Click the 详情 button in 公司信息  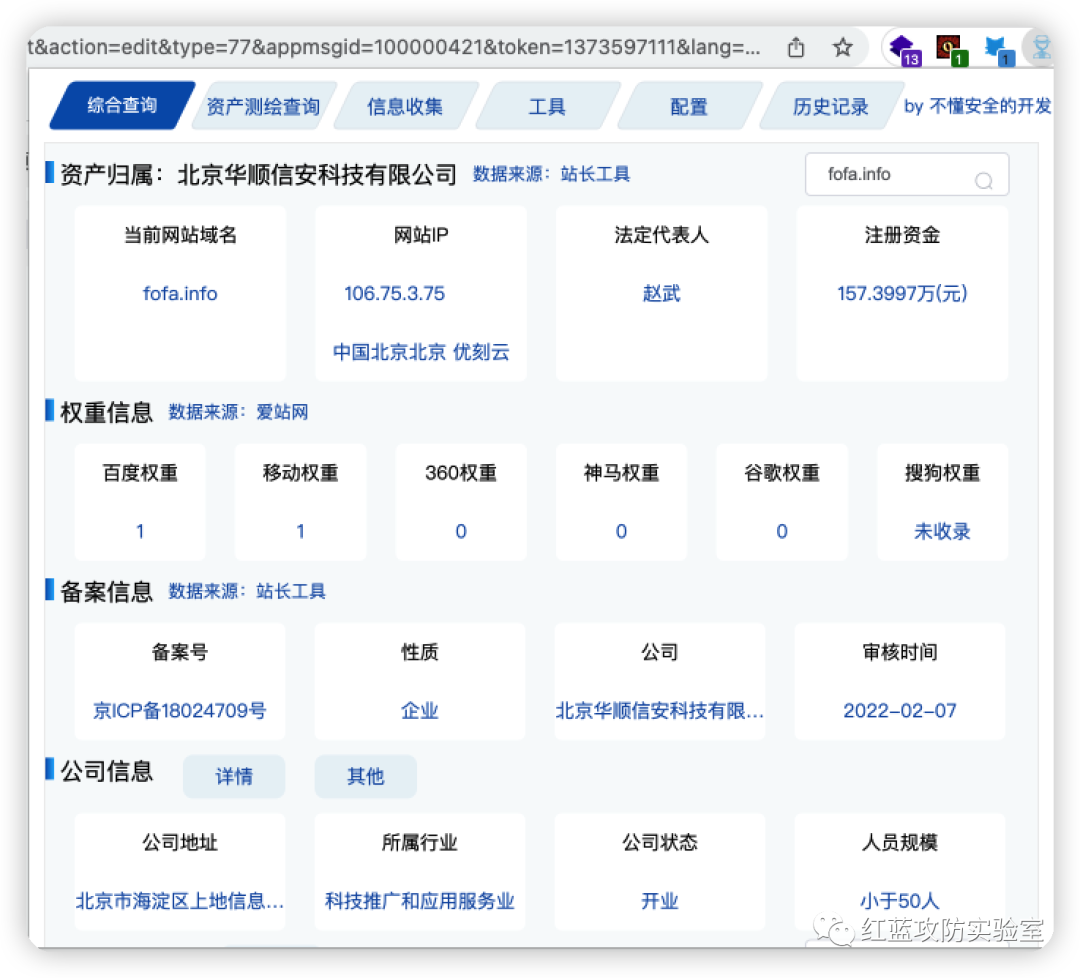click(x=234, y=776)
